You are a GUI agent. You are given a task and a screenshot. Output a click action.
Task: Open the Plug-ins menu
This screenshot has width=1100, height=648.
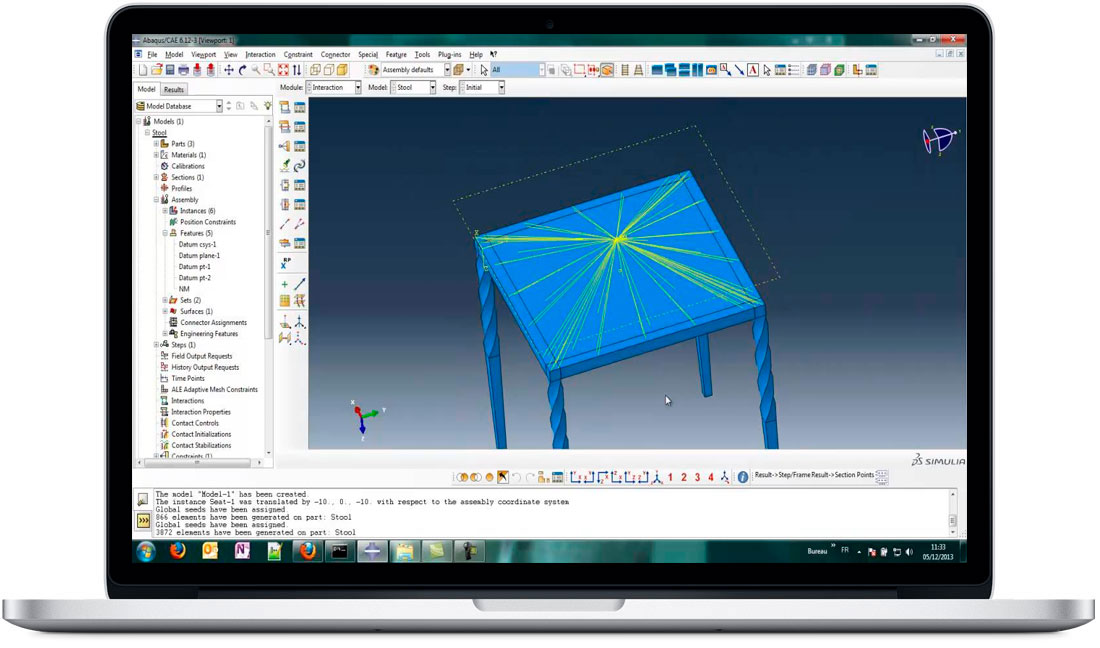click(x=450, y=54)
